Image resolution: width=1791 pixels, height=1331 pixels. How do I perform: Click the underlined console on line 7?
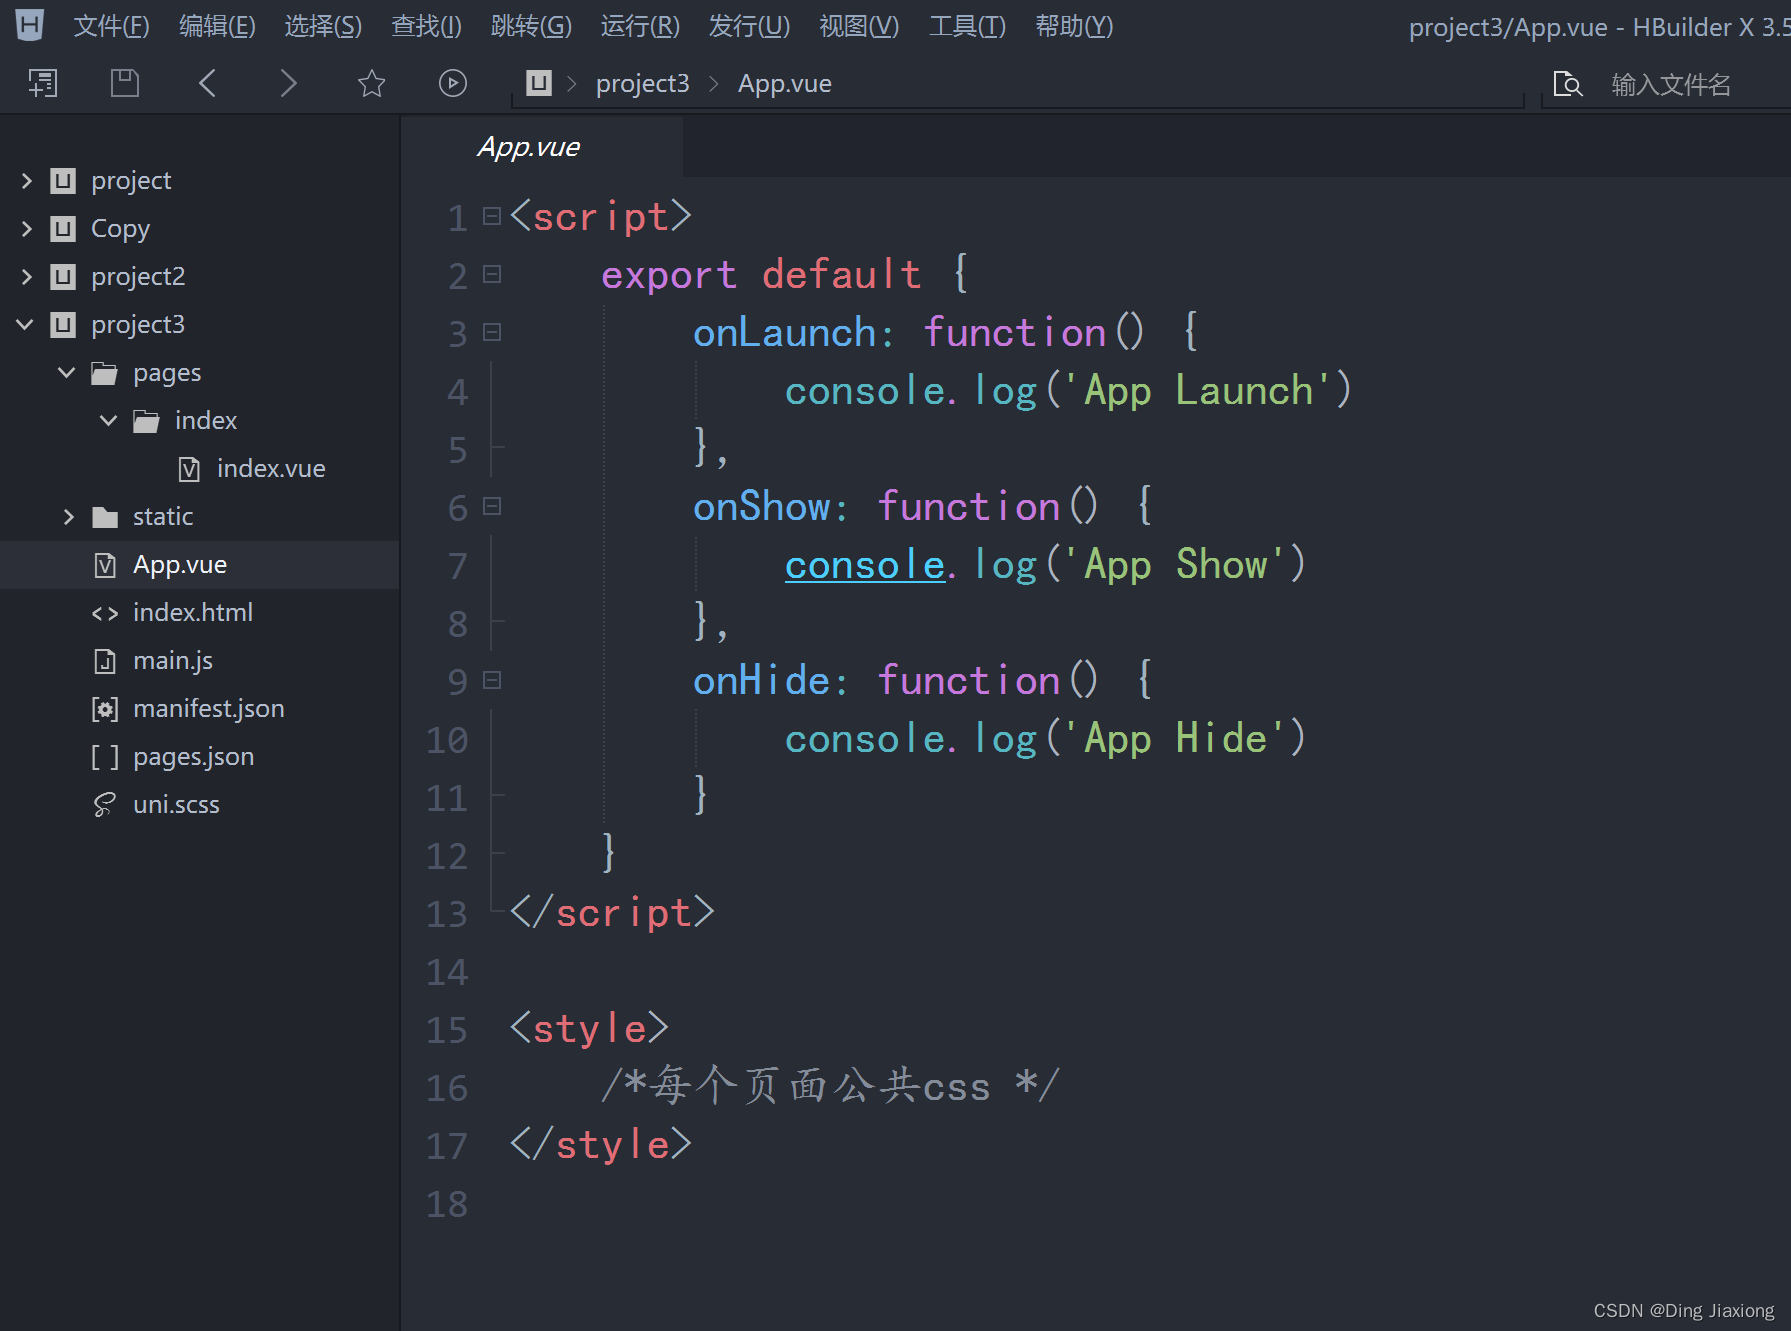[x=865, y=565]
